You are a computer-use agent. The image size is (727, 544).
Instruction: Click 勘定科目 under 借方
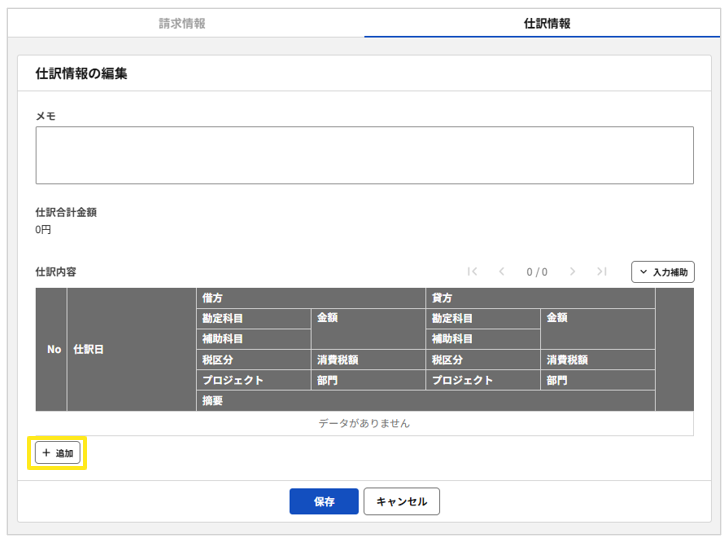tap(254, 319)
